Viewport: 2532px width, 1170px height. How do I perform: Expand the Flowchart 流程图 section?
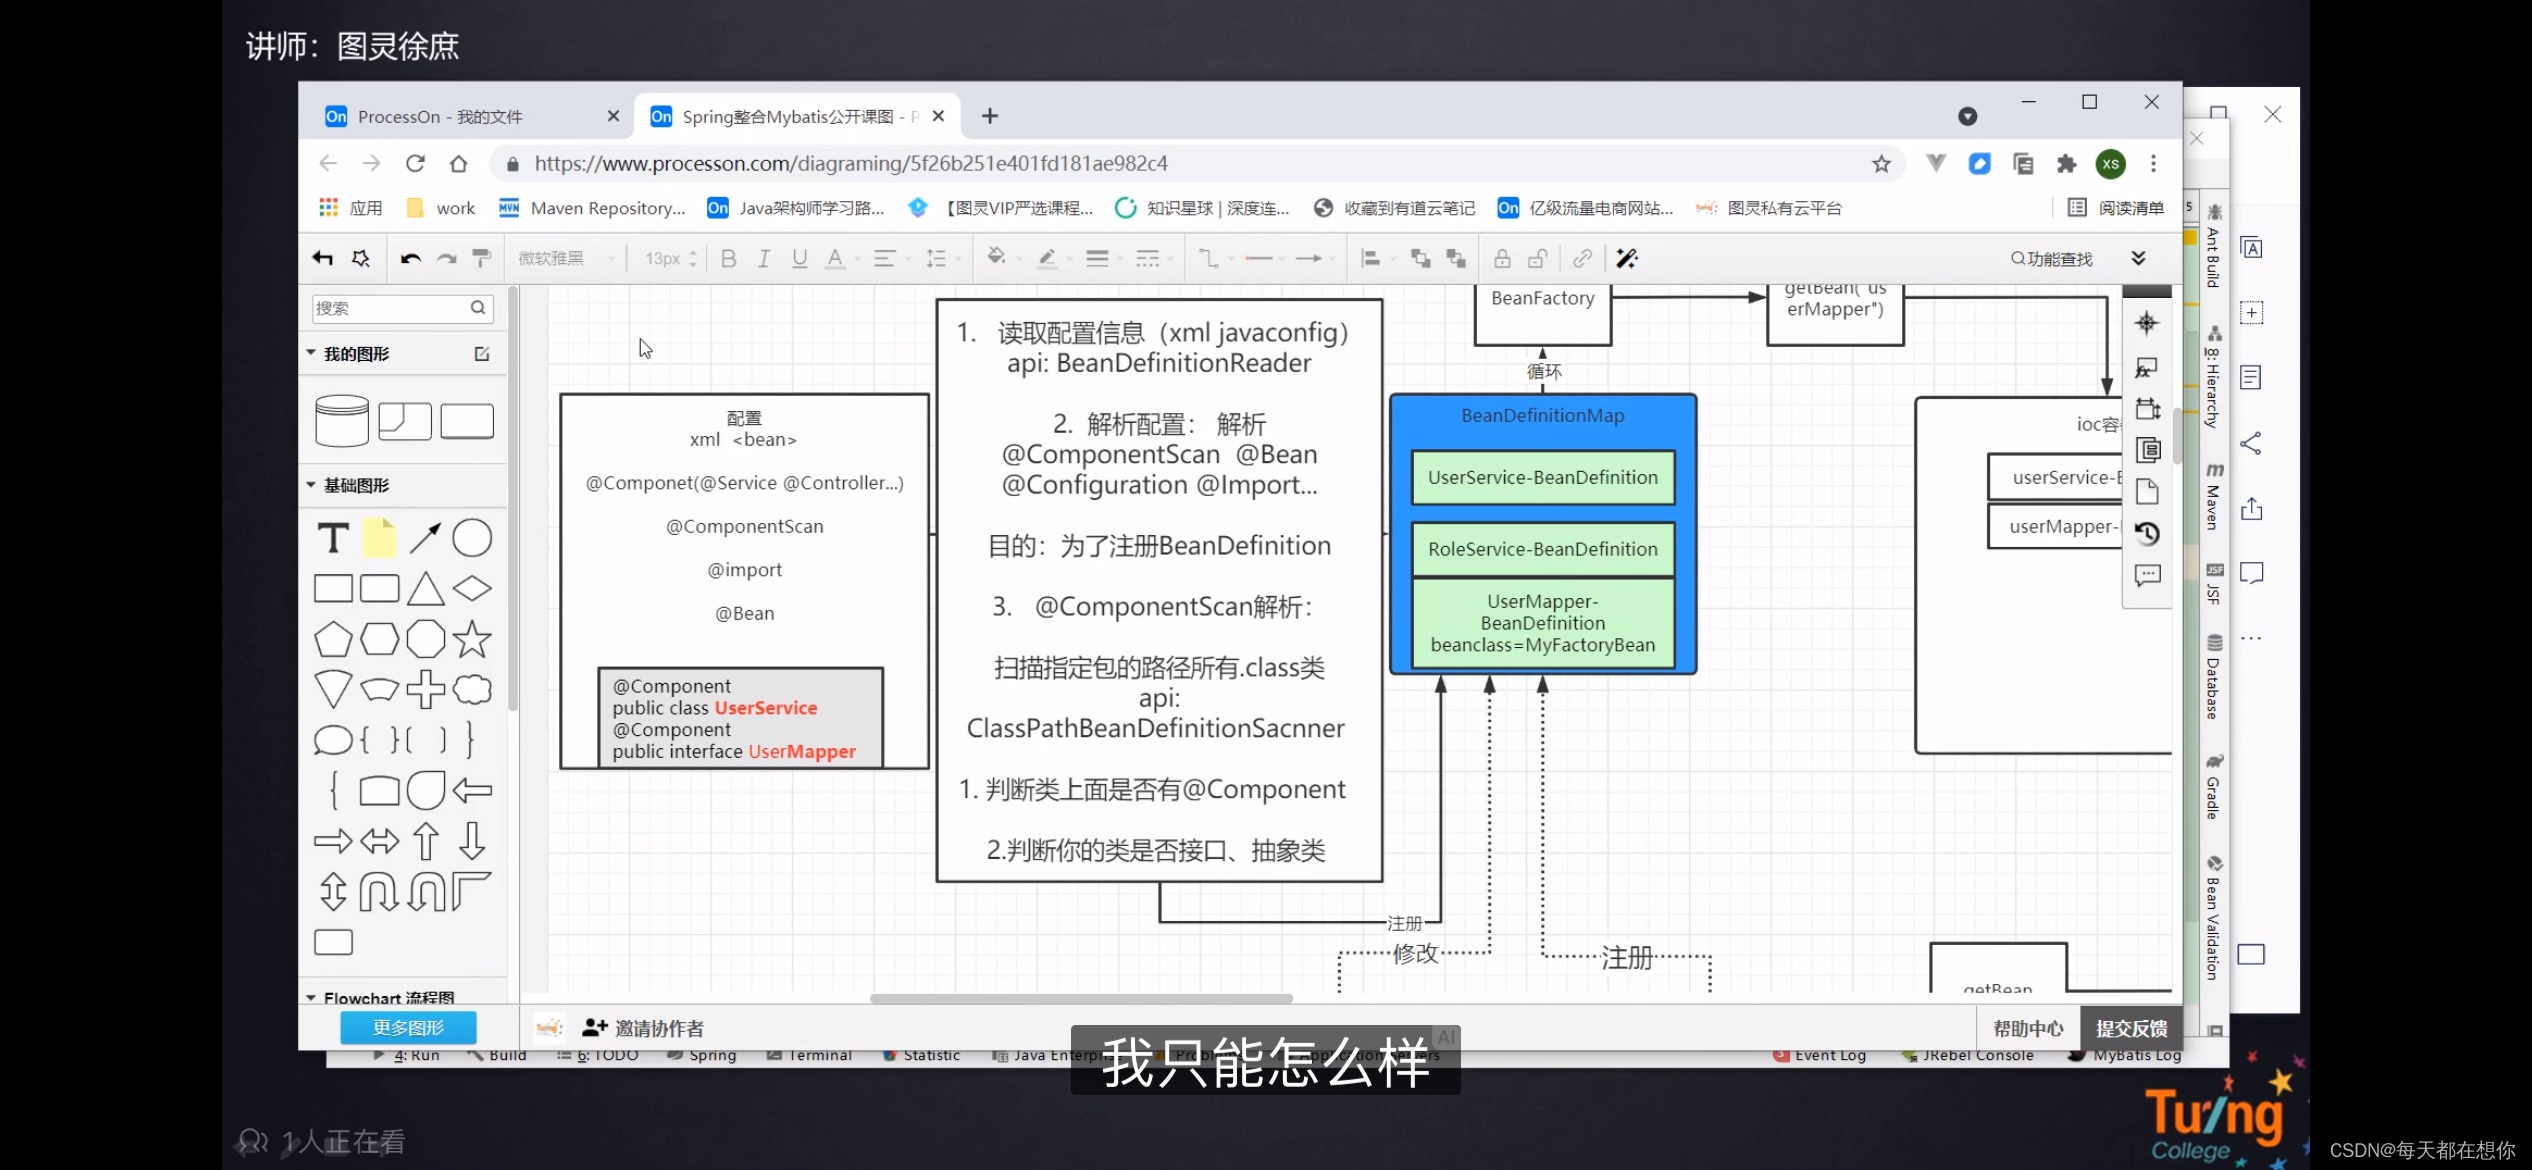pos(311,997)
